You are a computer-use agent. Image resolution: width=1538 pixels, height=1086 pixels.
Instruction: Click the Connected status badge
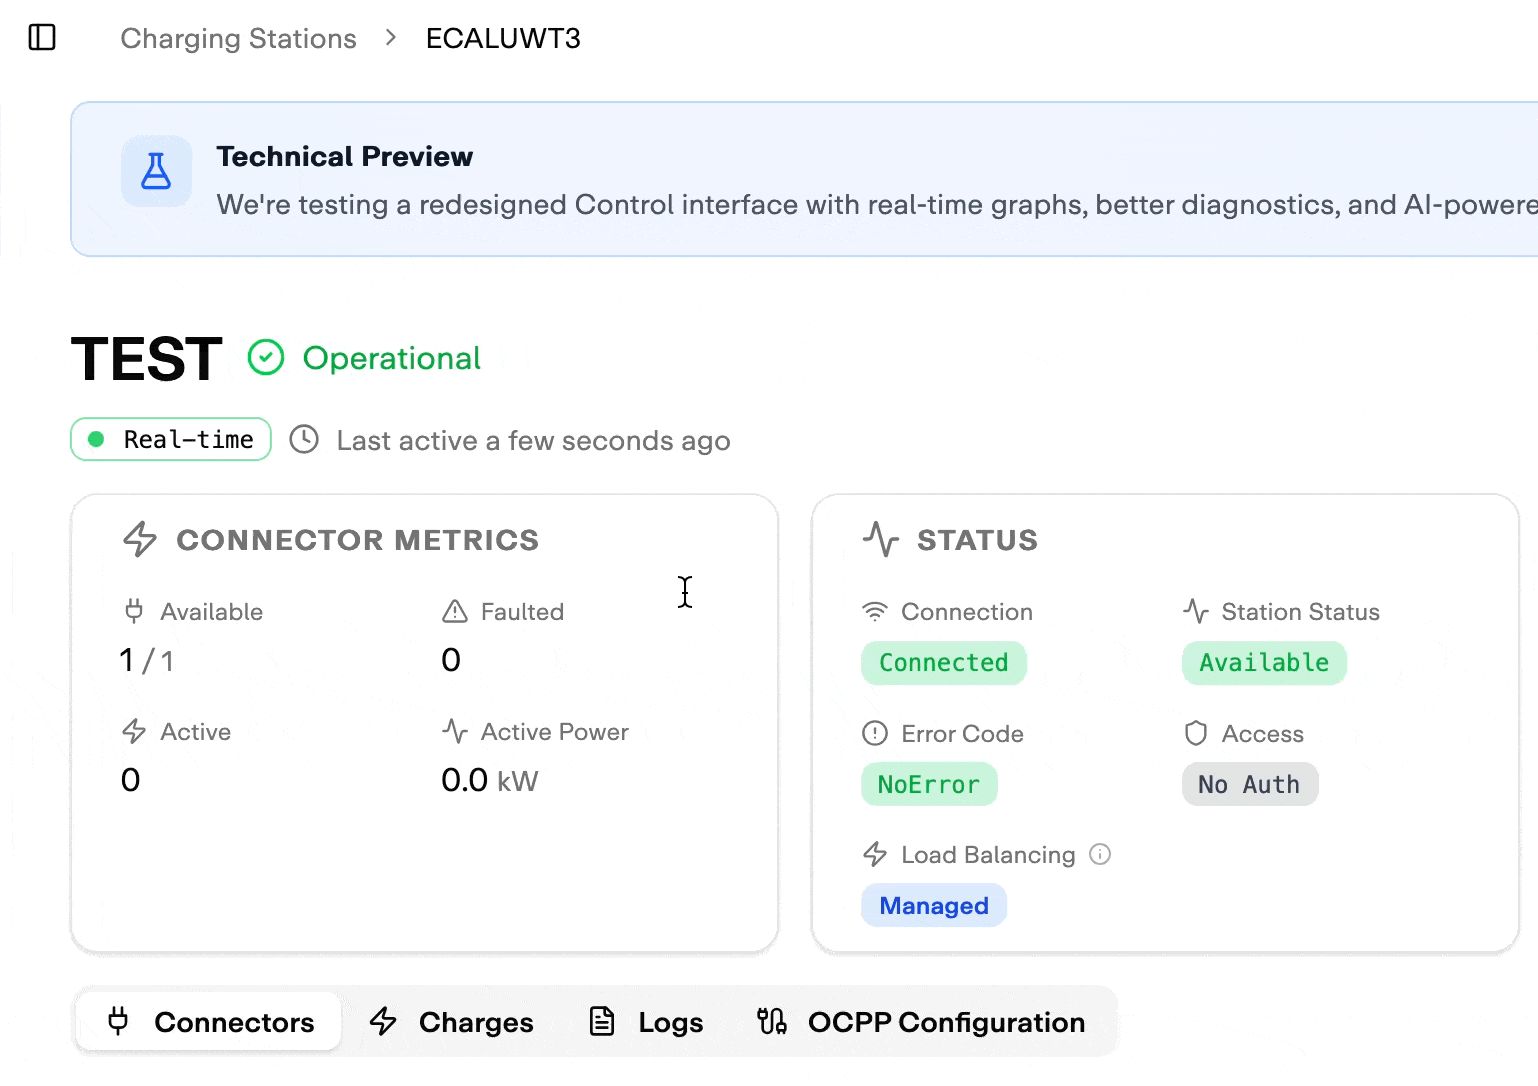[x=943, y=663]
